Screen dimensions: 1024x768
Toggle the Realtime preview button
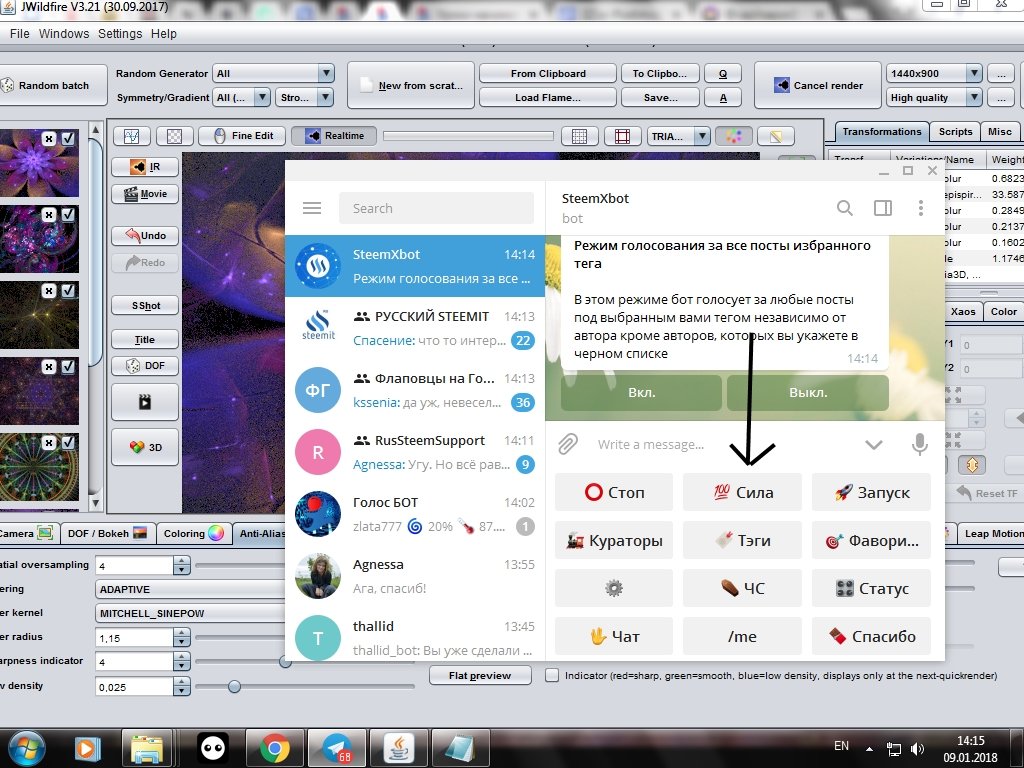pos(334,136)
